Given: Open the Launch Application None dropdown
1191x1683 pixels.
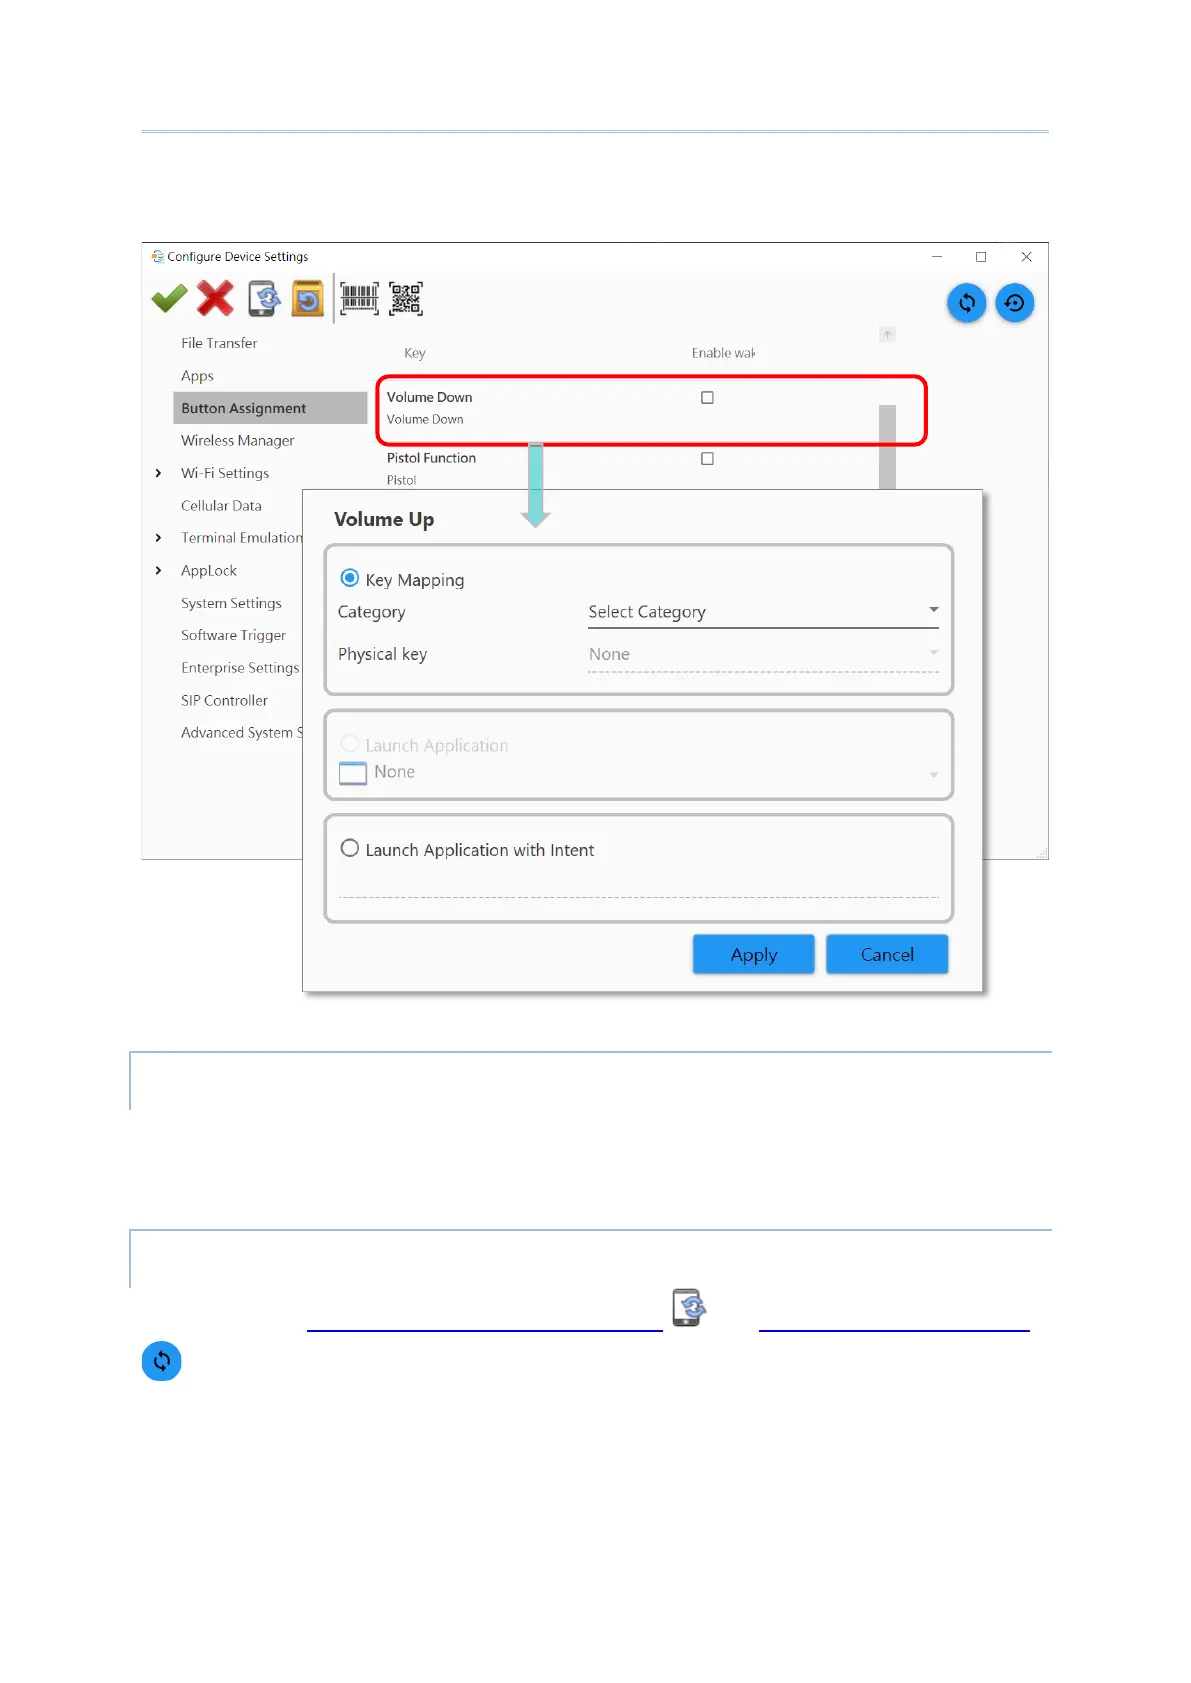Looking at the screenshot, I should (639, 772).
